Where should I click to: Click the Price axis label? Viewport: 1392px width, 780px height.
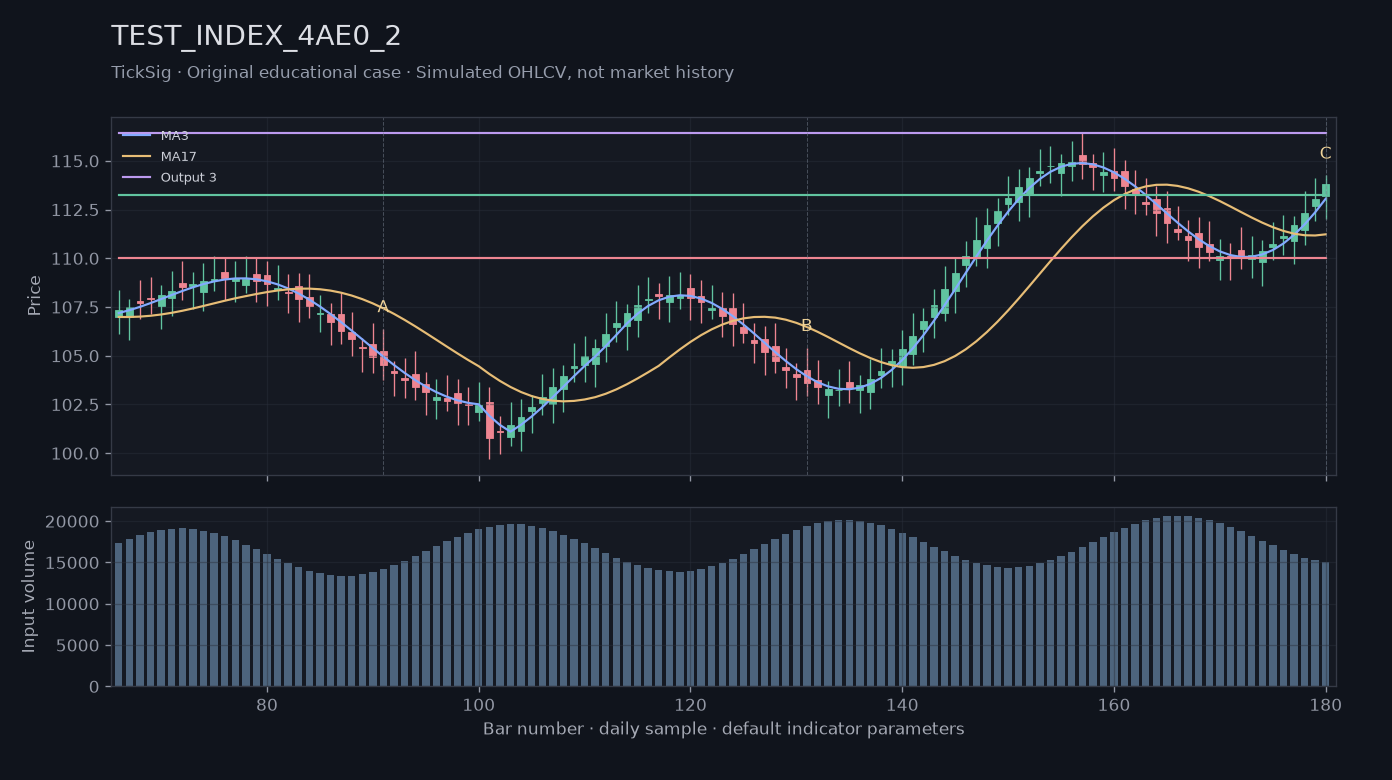pos(35,295)
